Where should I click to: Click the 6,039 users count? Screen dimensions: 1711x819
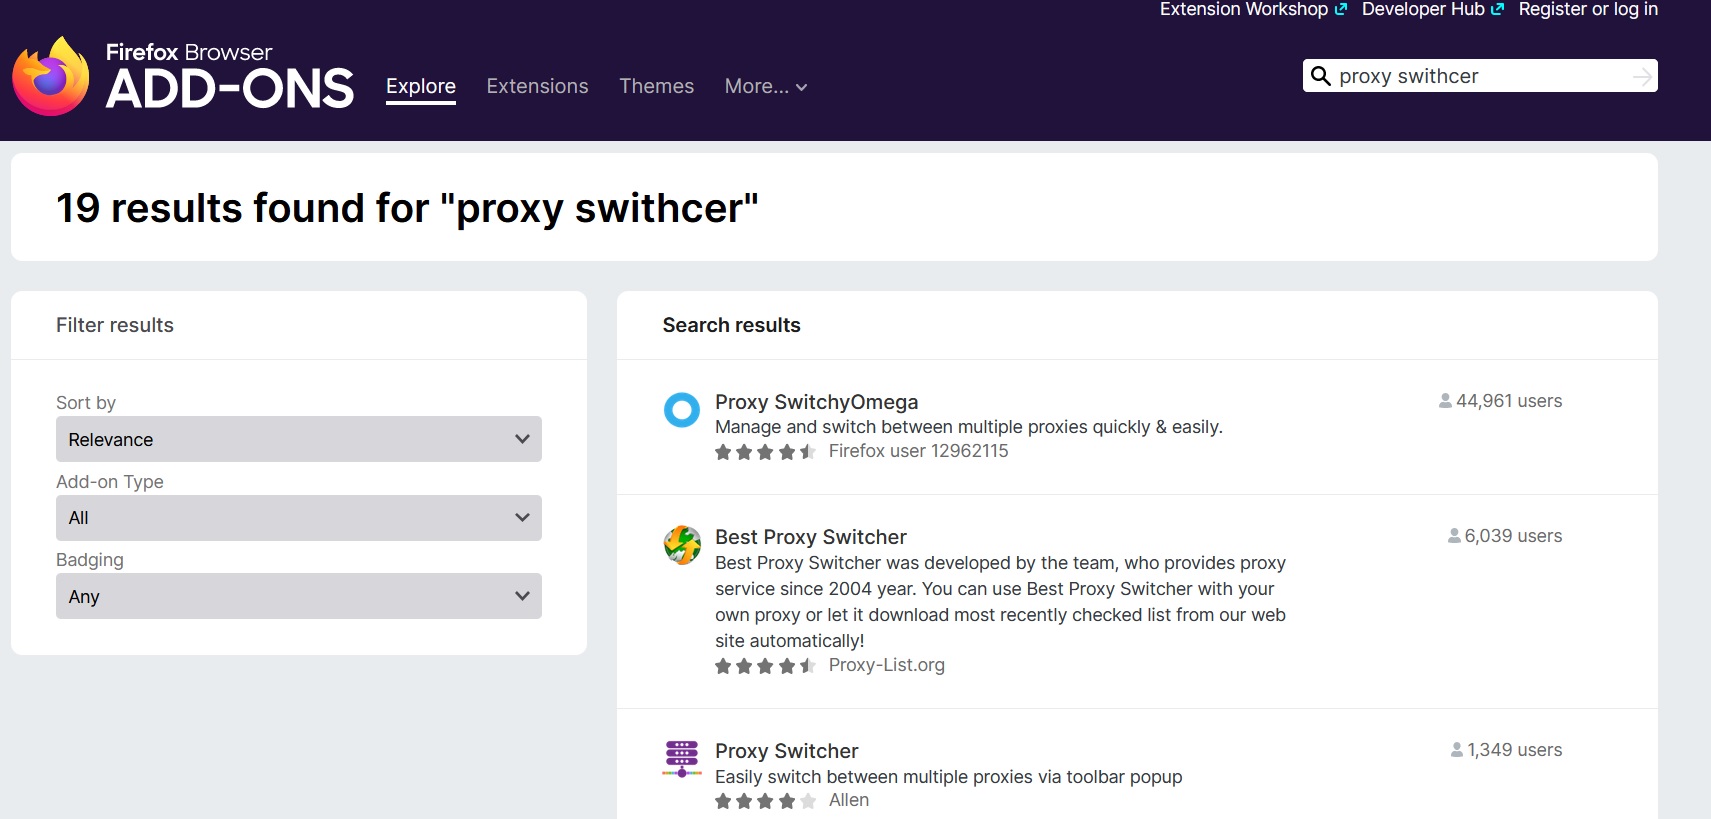1505,536
